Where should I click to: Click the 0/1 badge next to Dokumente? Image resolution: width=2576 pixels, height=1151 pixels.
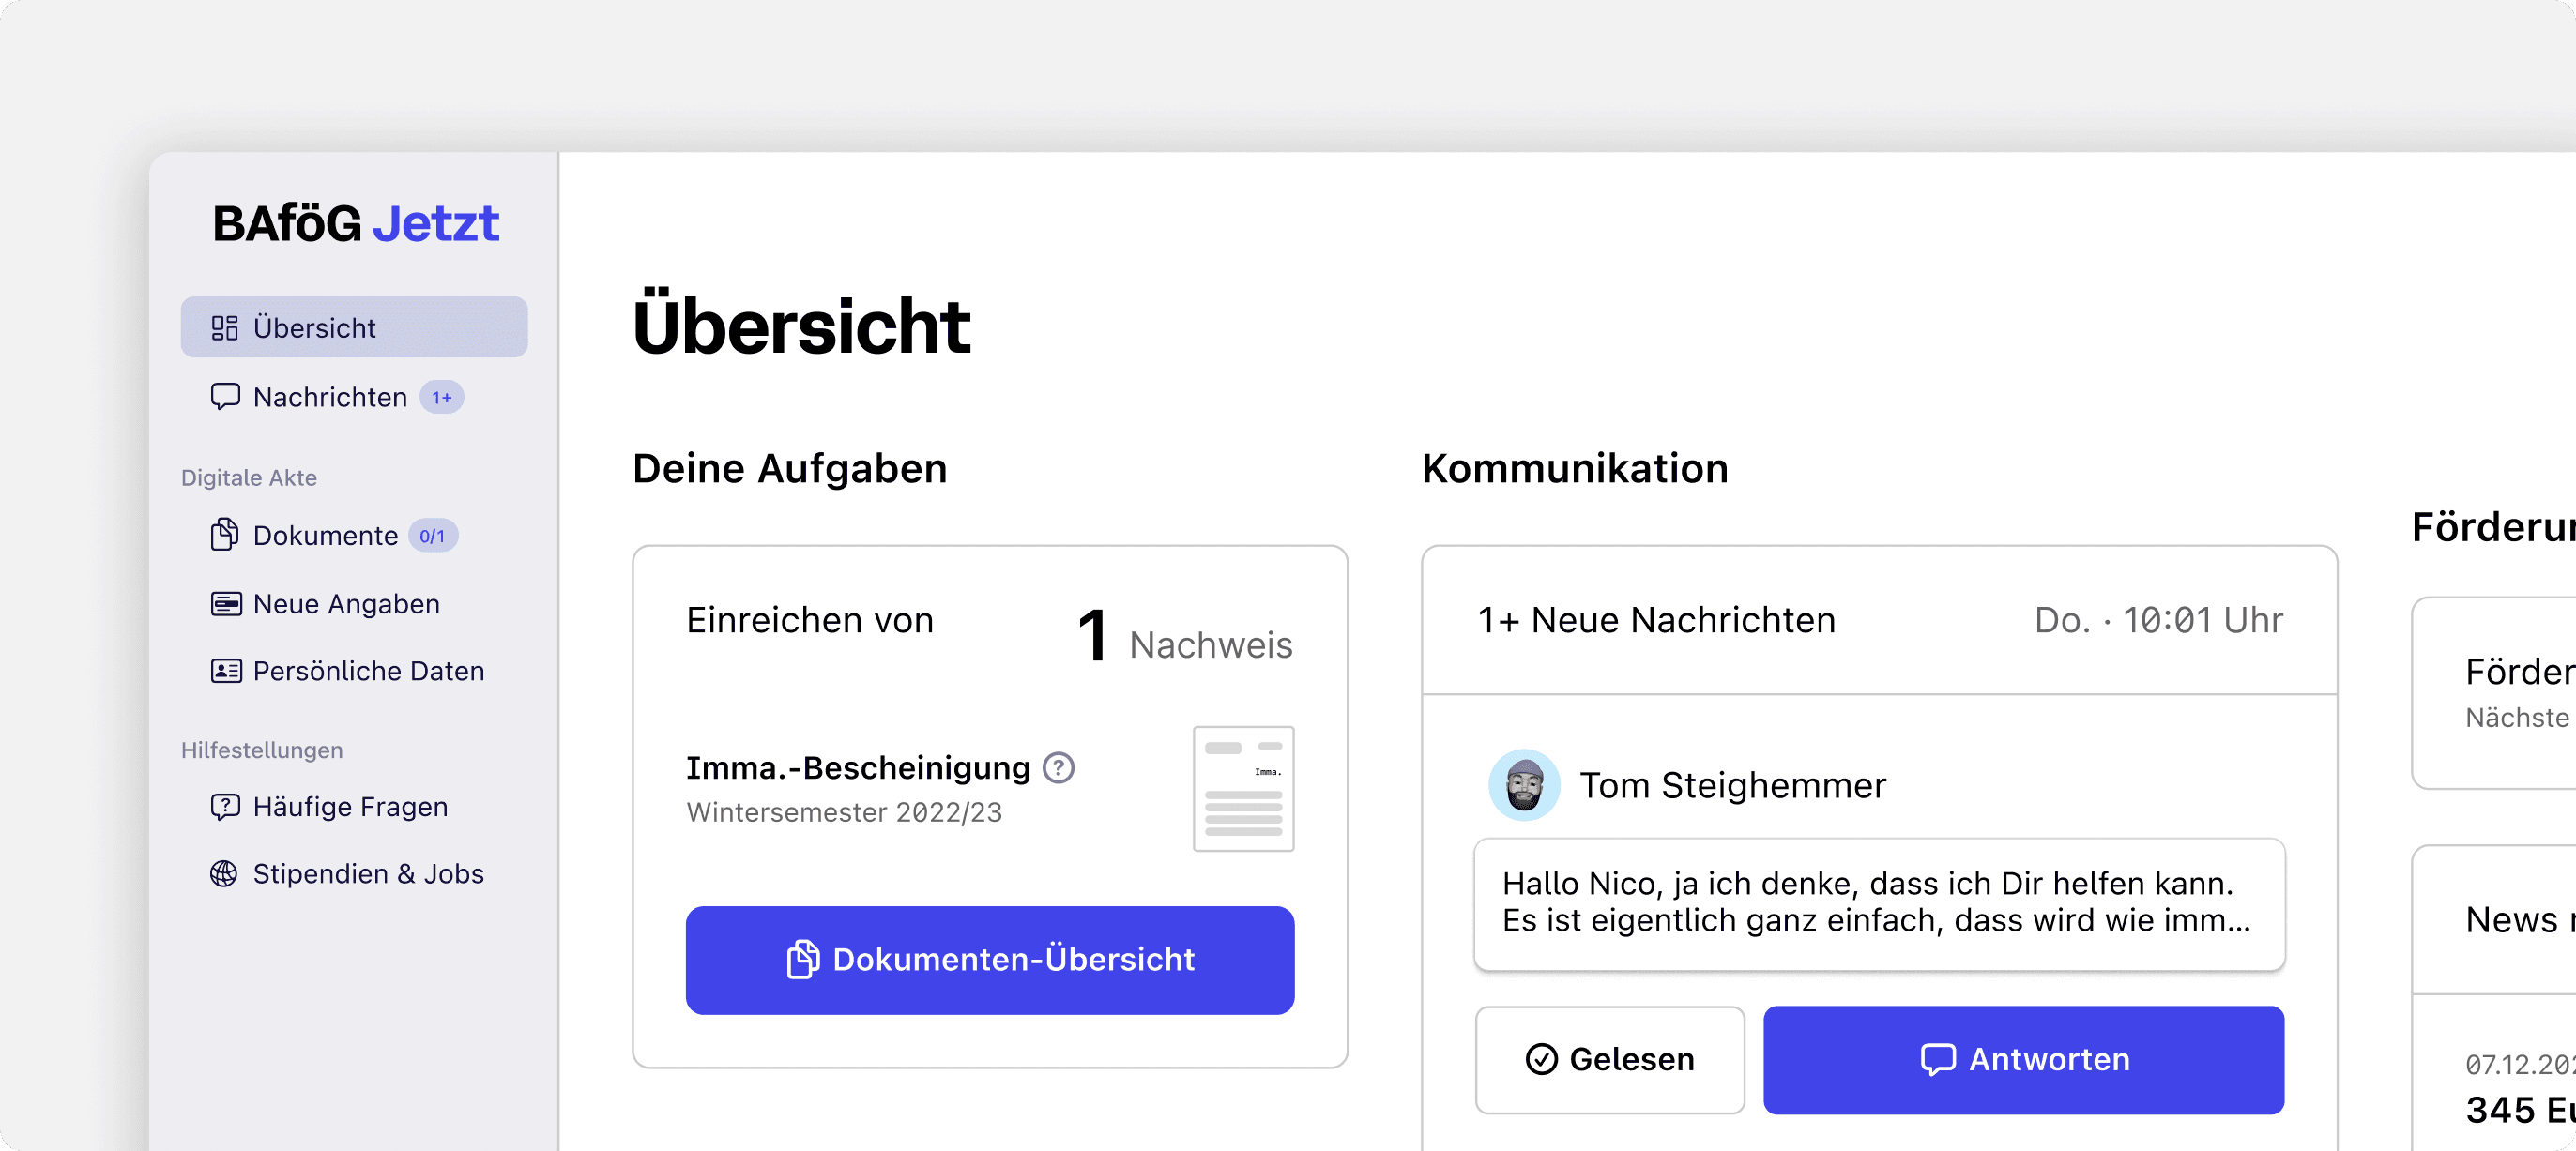(x=433, y=536)
